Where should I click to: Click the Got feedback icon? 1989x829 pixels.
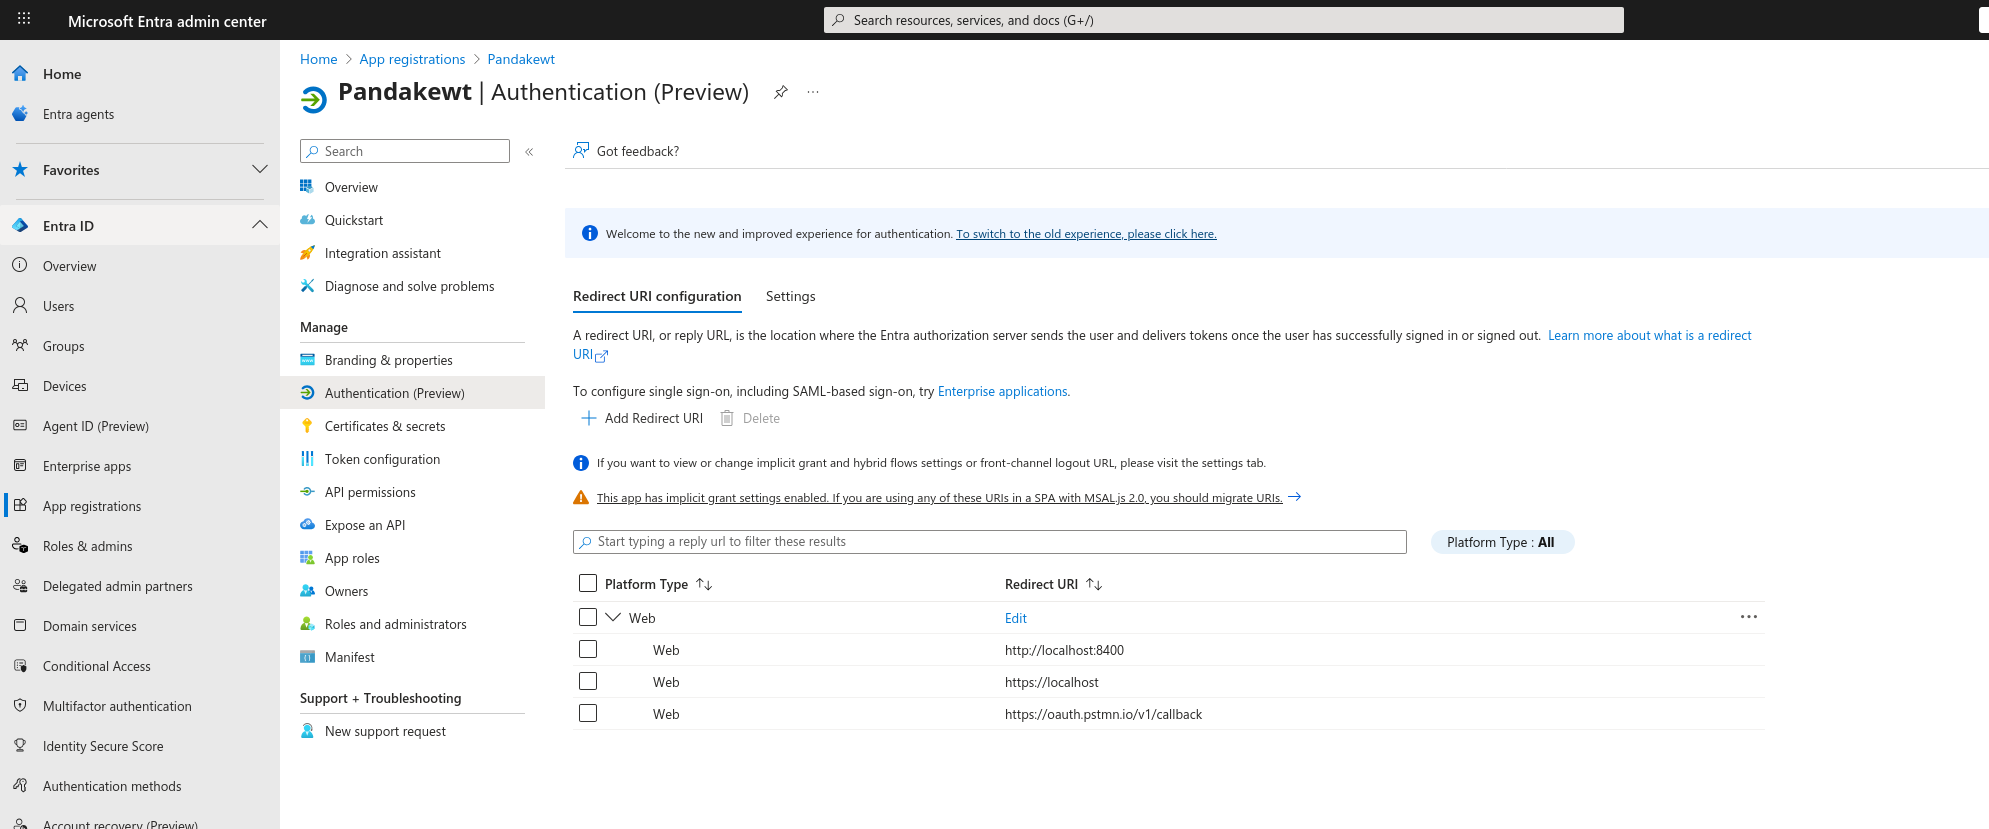(x=581, y=151)
